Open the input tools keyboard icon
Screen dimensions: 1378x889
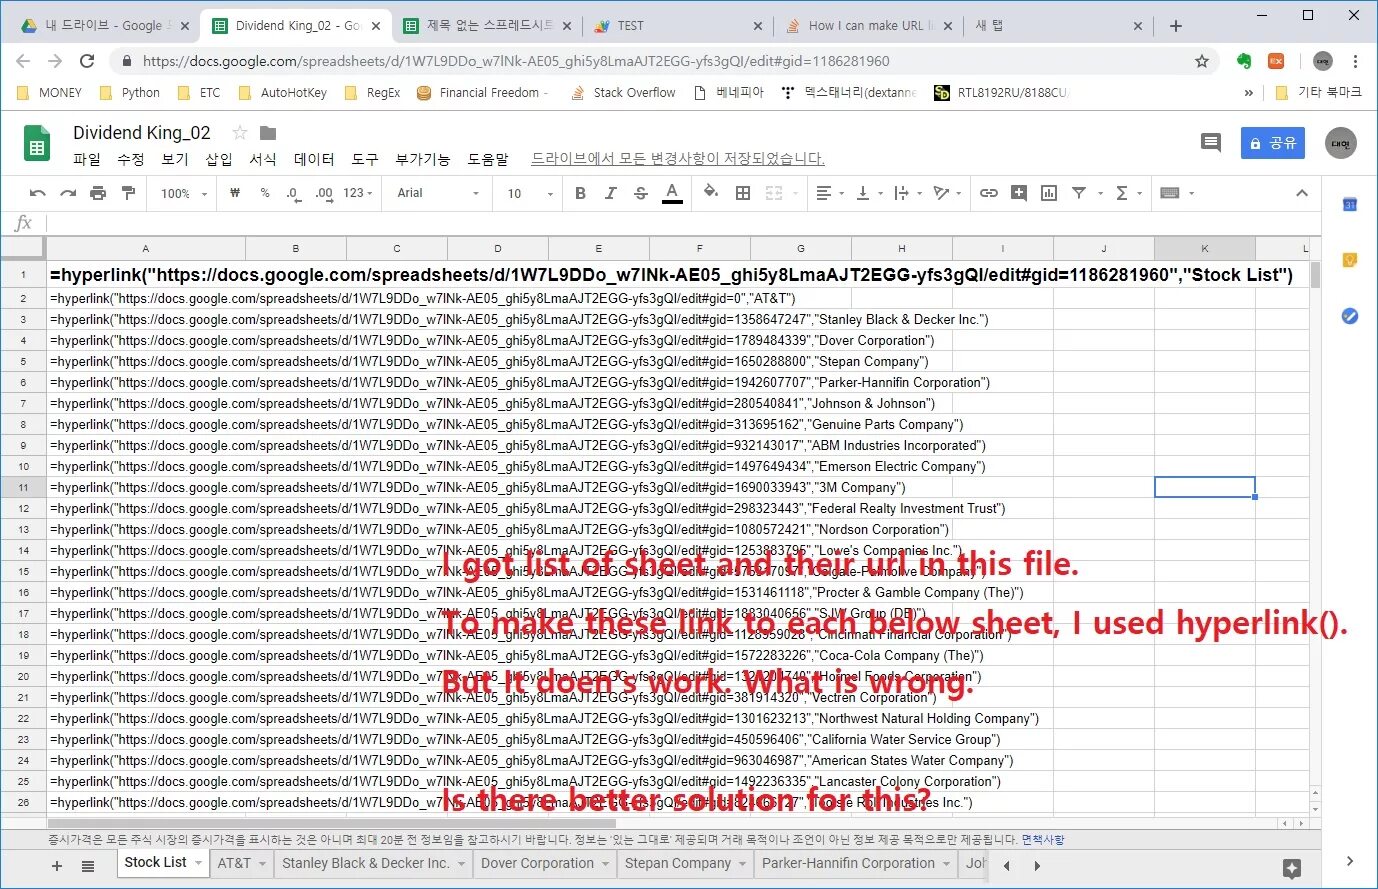pos(1177,193)
